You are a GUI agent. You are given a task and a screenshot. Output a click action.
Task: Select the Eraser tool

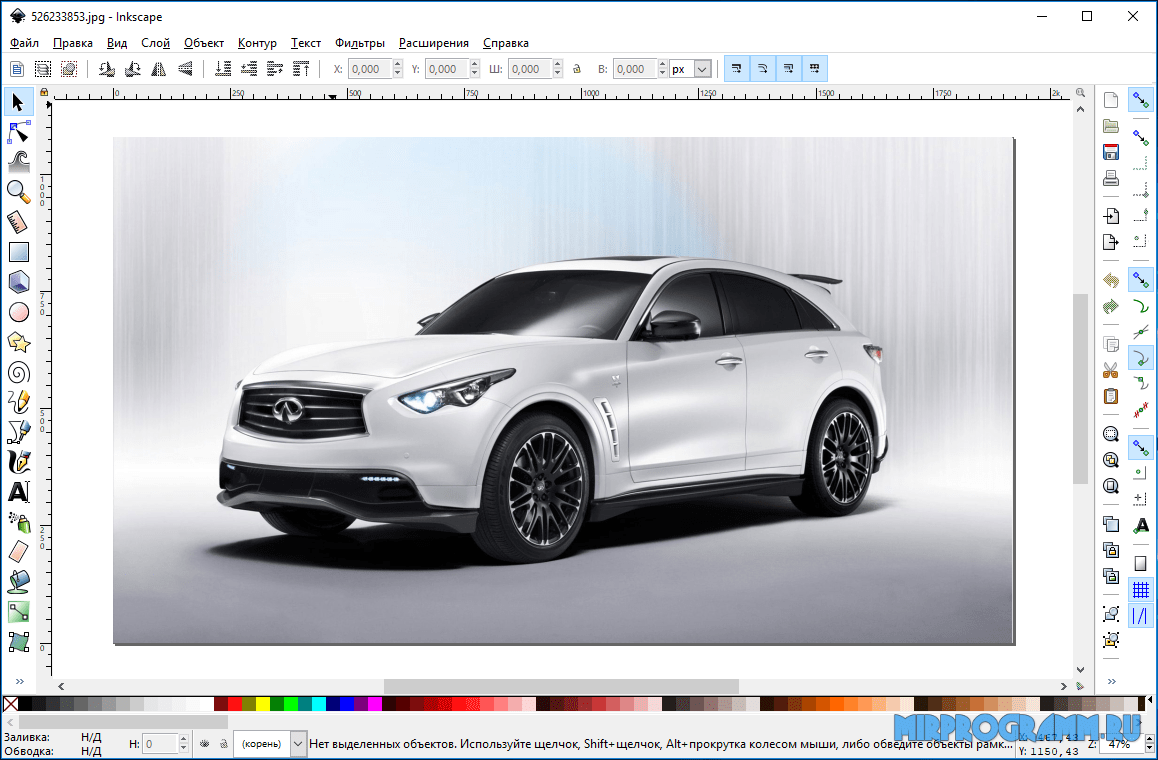[x=18, y=552]
